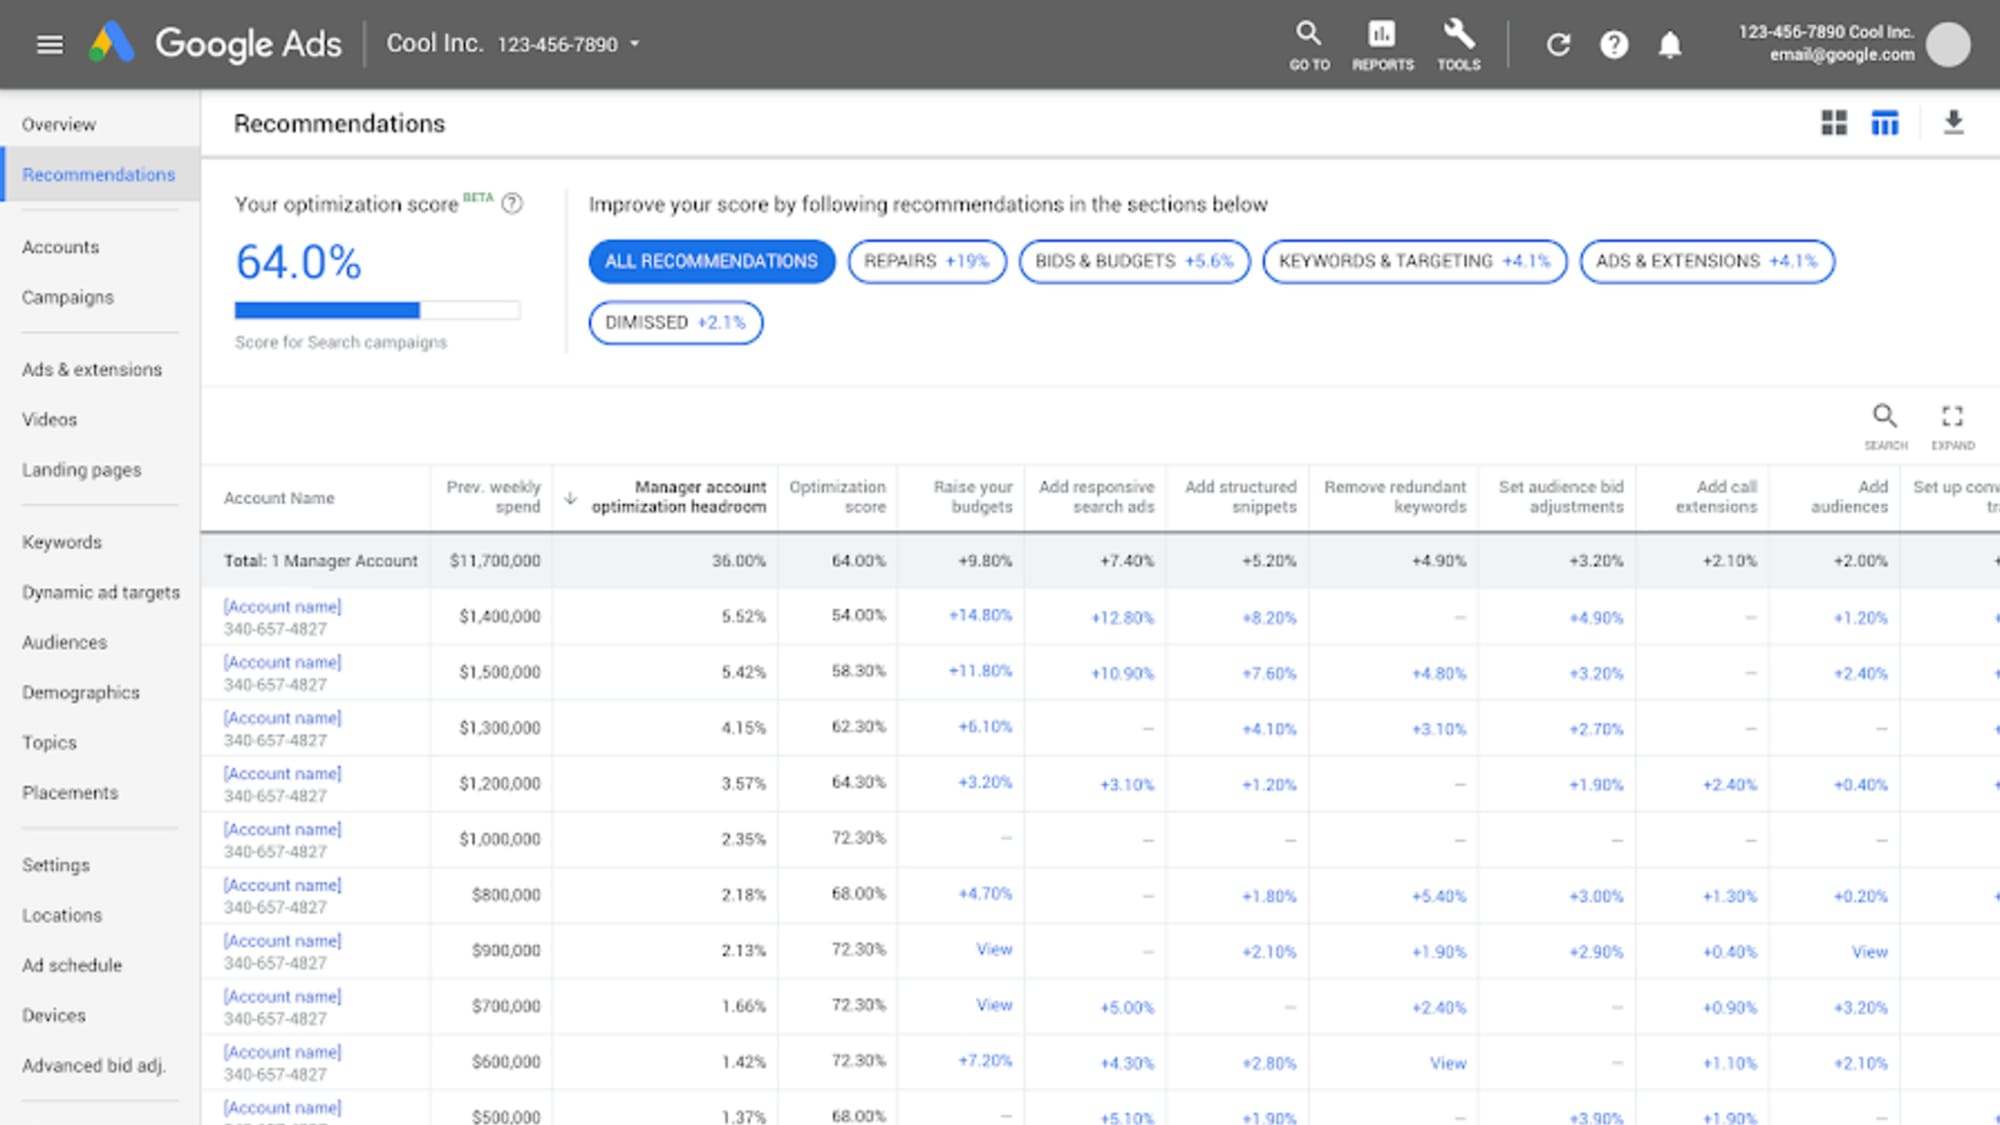Open the help question mark icon
Image resolution: width=2000 pixels, height=1125 pixels.
(1614, 45)
